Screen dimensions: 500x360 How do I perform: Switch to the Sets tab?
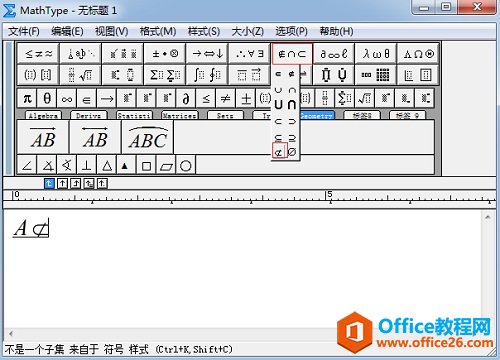coord(225,115)
